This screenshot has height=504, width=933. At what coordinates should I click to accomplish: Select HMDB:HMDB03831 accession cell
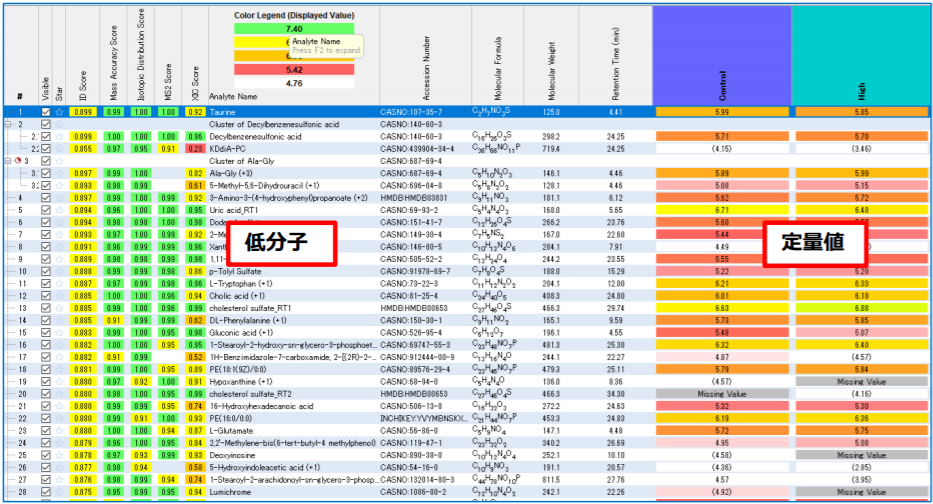pyautogui.click(x=425, y=198)
